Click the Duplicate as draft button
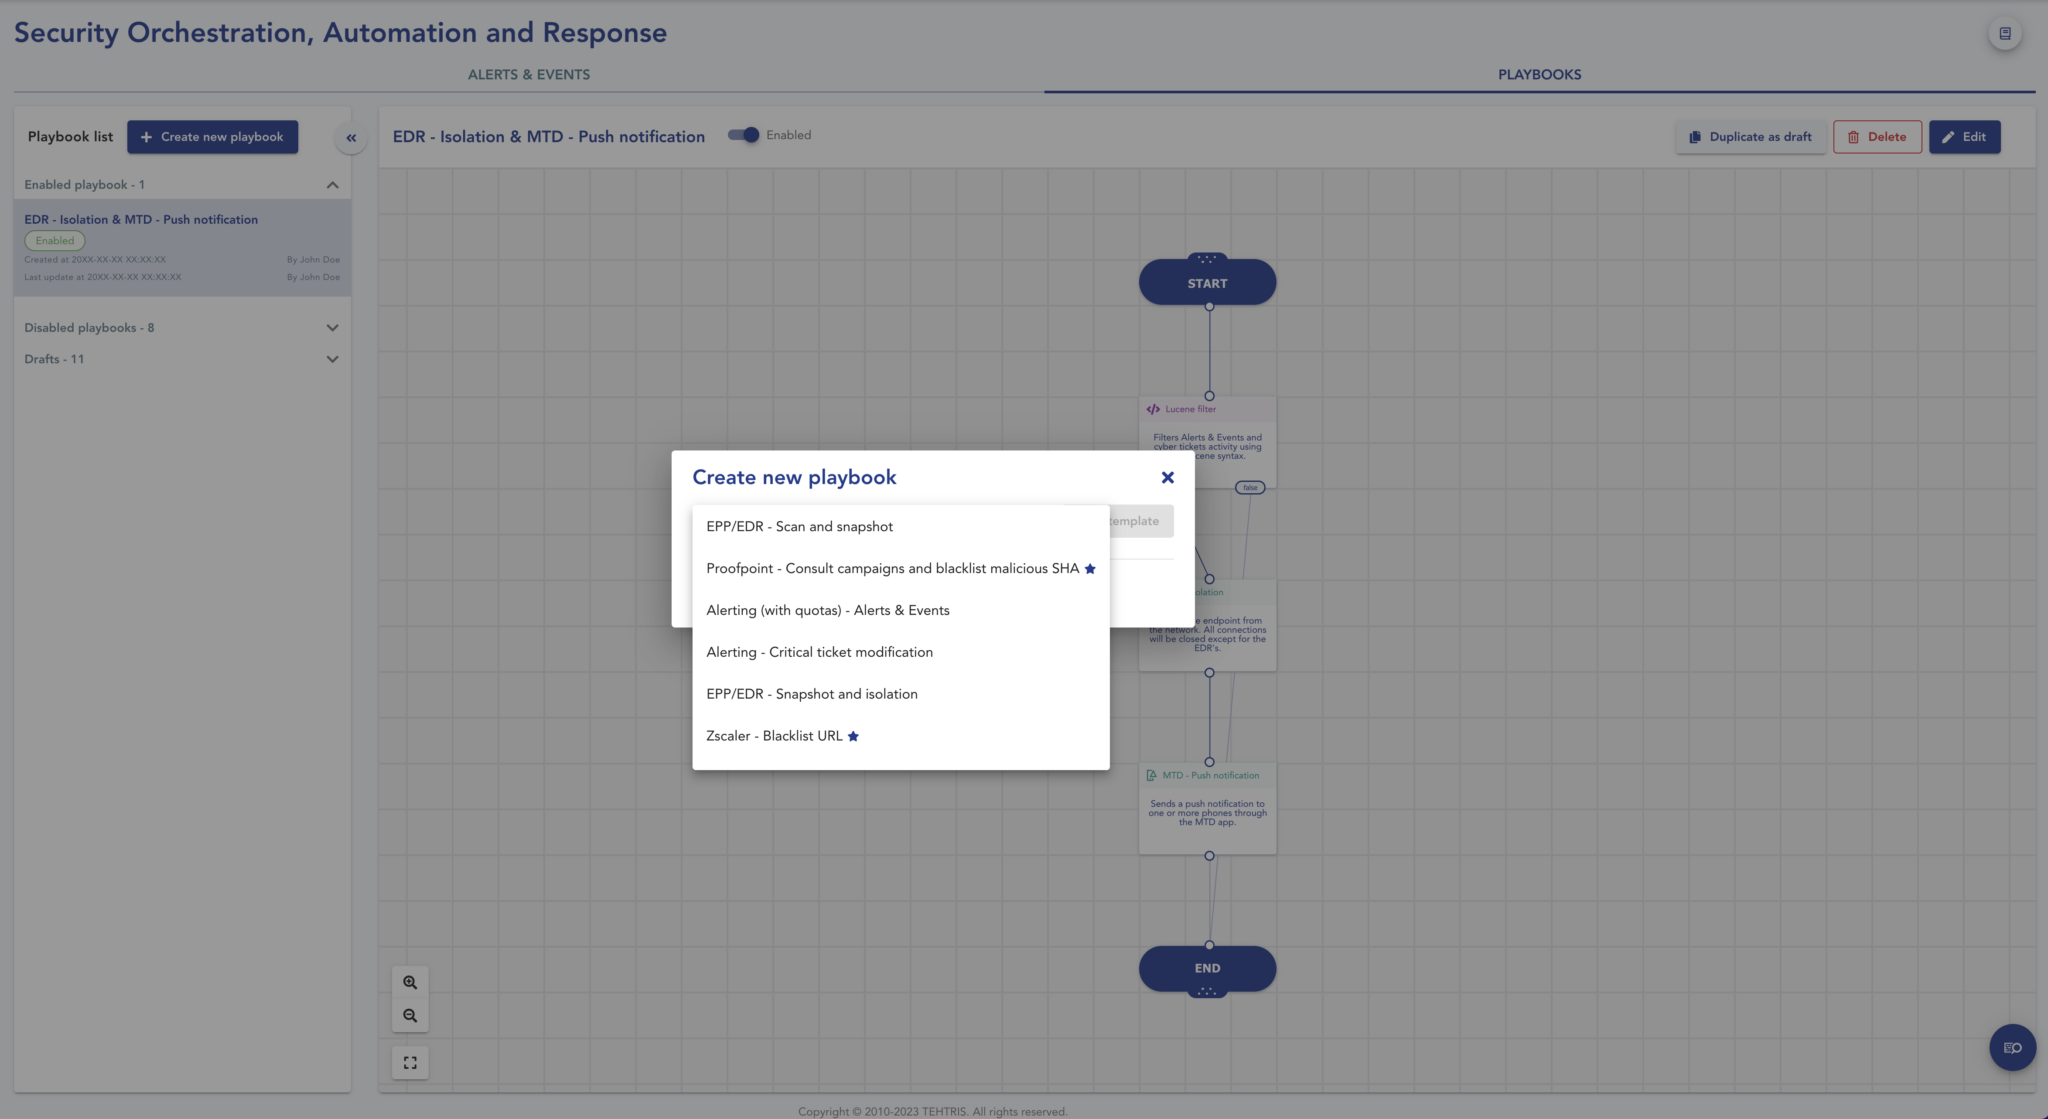Screen dimensions: 2048x1119 click(1750, 136)
